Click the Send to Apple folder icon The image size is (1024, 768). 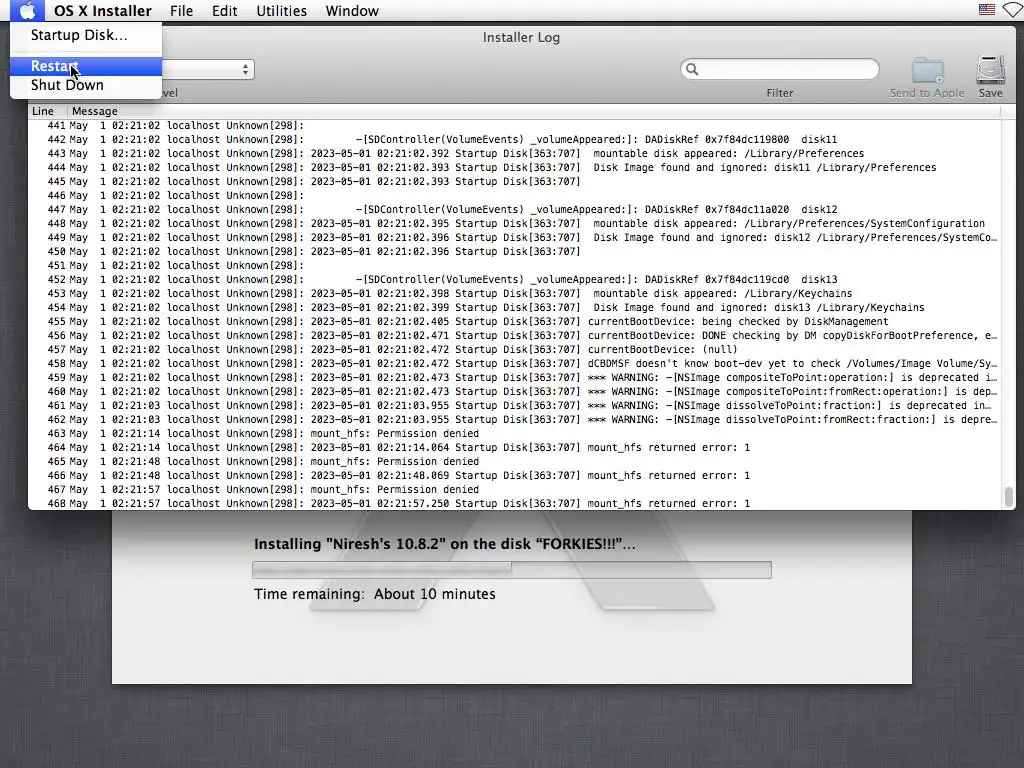[x=927, y=70]
